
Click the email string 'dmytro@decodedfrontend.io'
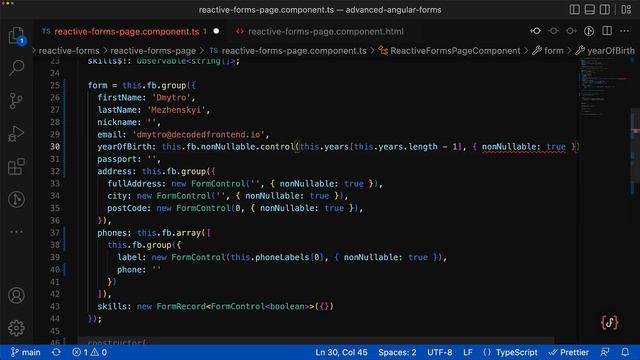point(198,134)
